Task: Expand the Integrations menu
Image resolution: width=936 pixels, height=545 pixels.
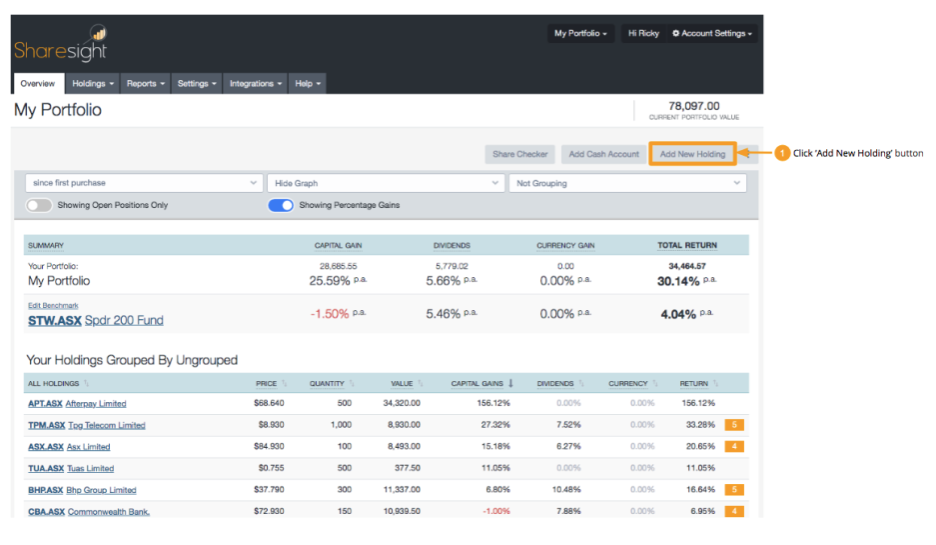Action: [x=255, y=84]
